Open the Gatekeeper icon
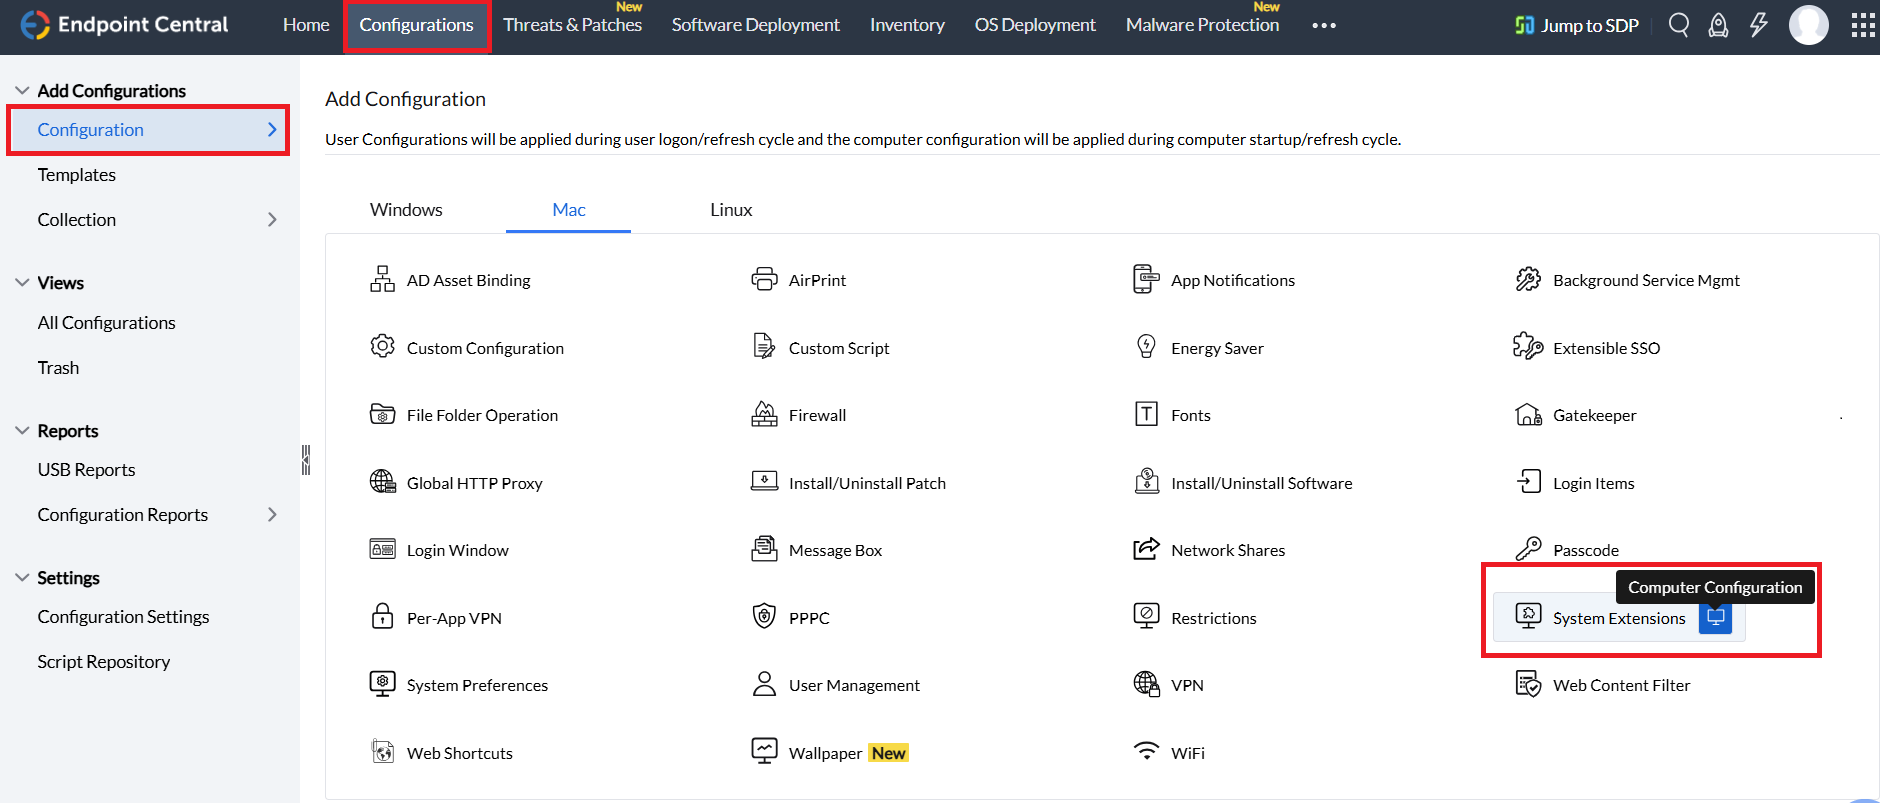The height and width of the screenshot is (803, 1880). (1528, 414)
